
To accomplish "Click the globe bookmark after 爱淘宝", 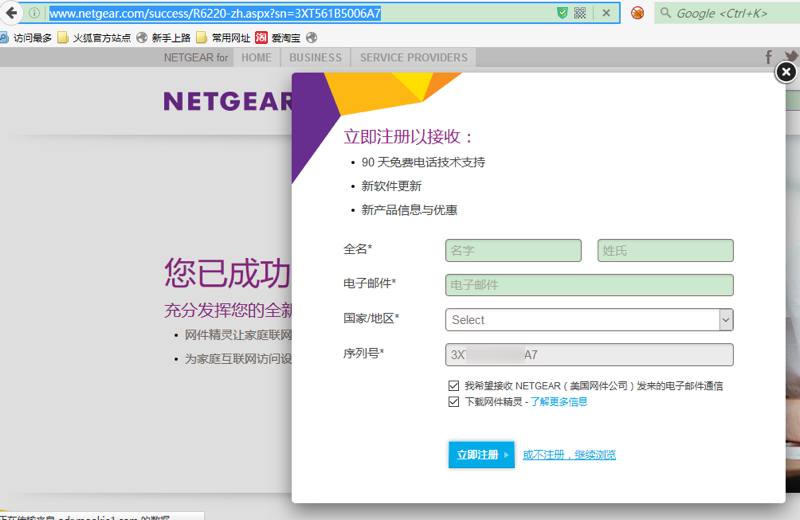I will tap(312, 38).
